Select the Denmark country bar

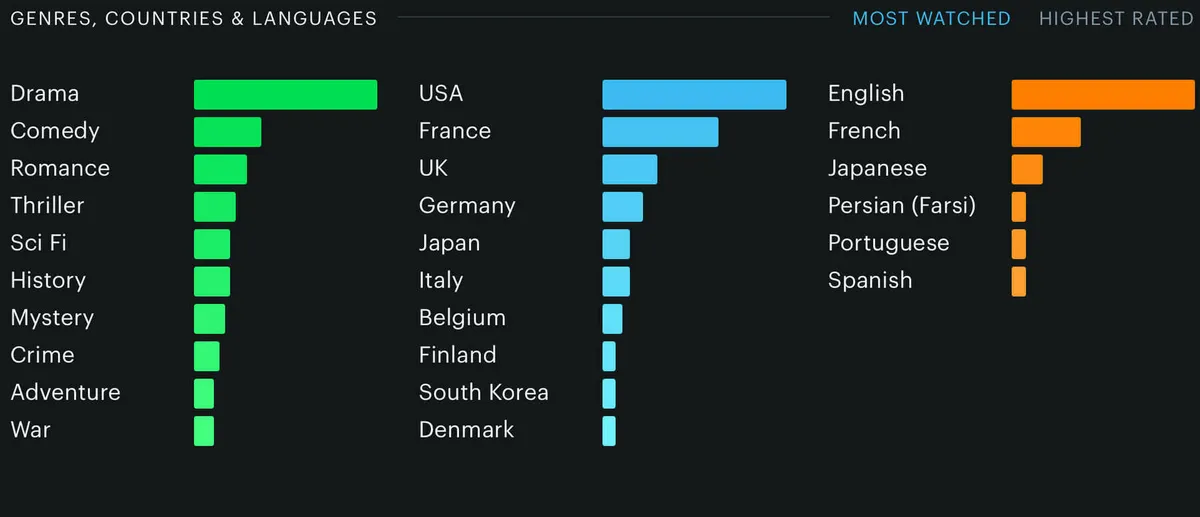(609, 431)
